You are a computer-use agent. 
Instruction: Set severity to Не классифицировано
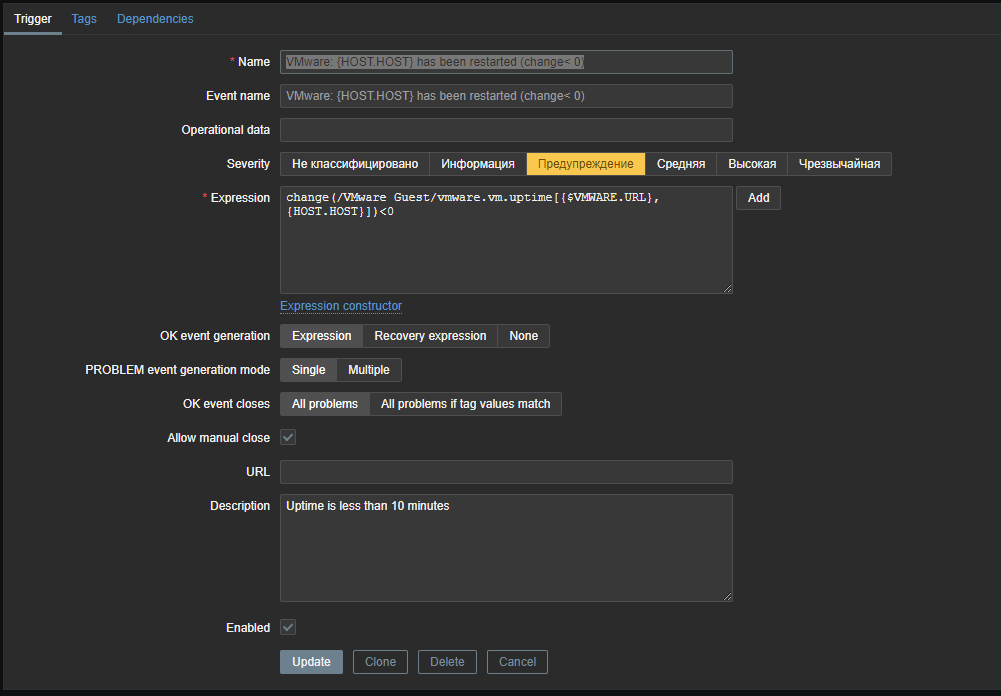tap(355, 164)
